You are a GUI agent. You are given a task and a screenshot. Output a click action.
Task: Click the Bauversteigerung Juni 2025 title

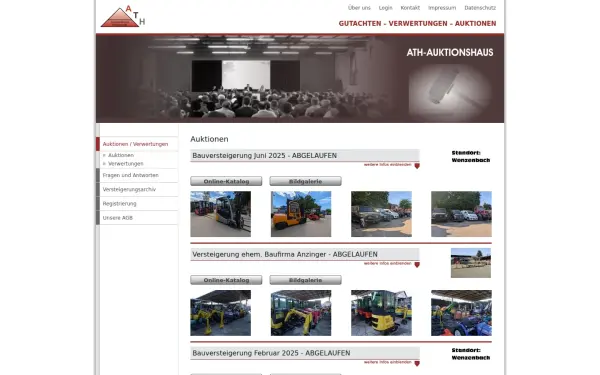[264, 155]
